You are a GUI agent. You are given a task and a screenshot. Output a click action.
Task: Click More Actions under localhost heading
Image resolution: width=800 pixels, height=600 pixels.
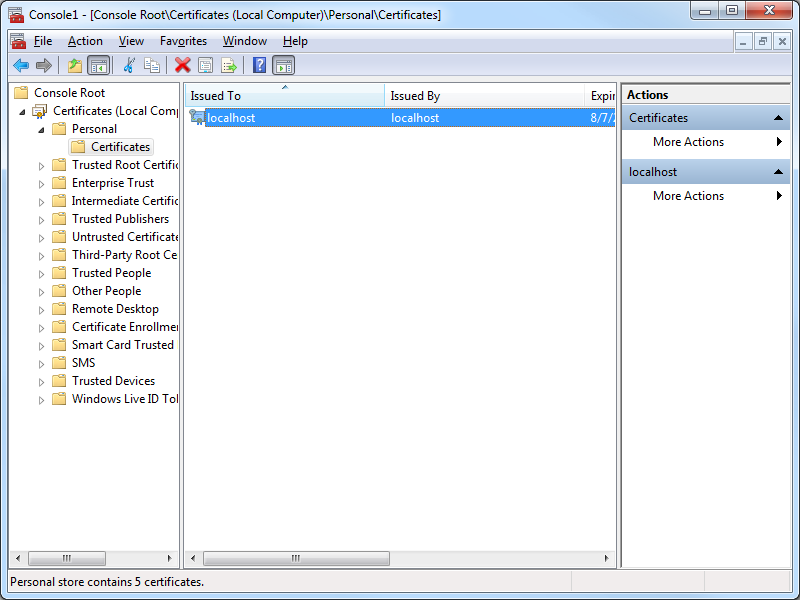pos(688,196)
